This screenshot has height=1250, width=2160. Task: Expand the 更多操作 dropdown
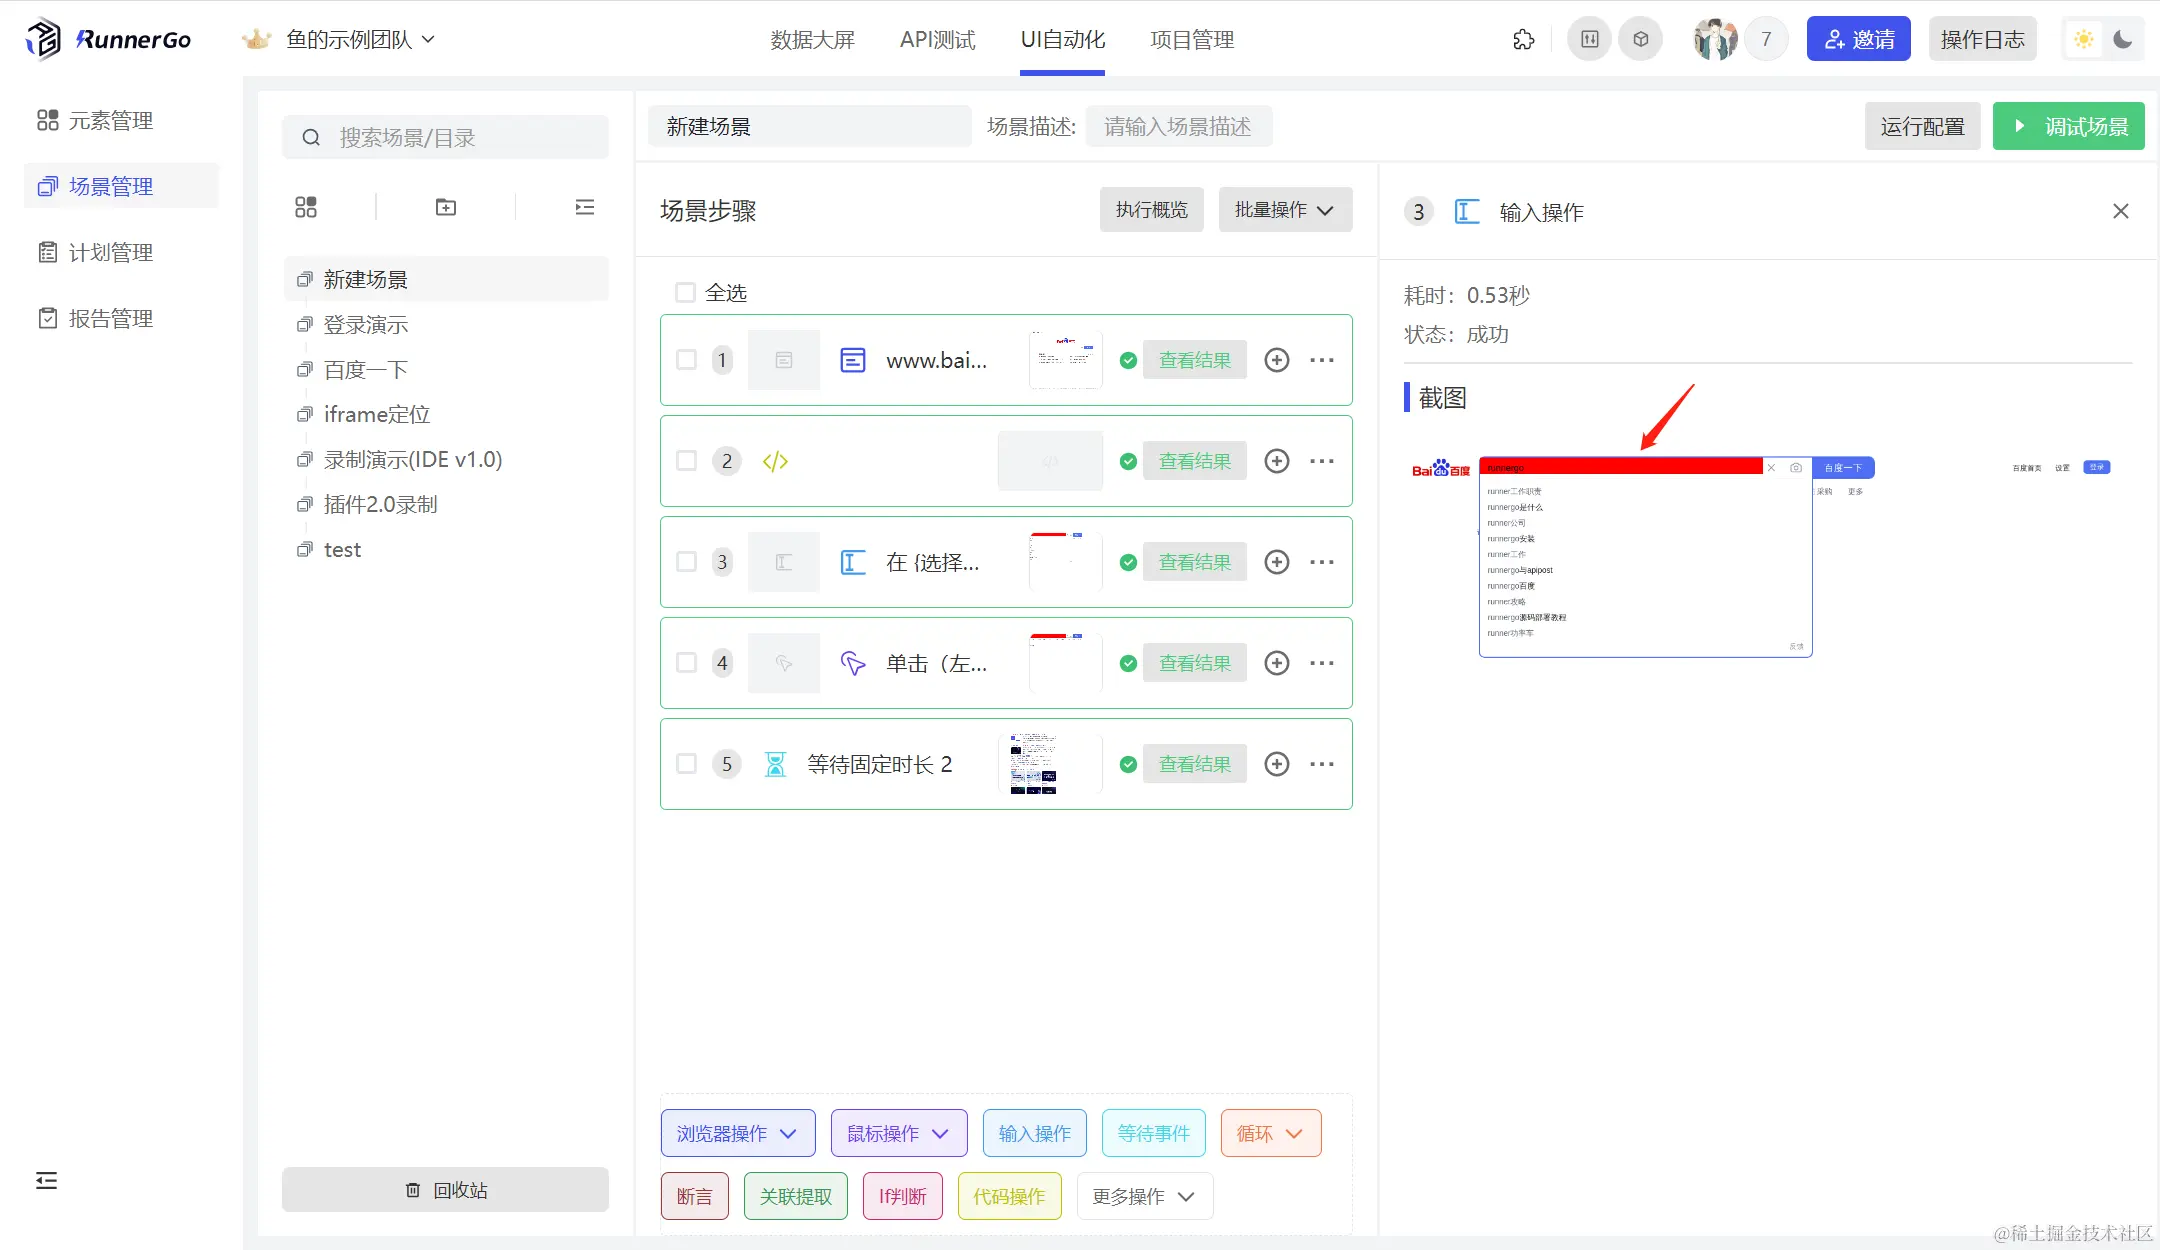[x=1144, y=1197]
